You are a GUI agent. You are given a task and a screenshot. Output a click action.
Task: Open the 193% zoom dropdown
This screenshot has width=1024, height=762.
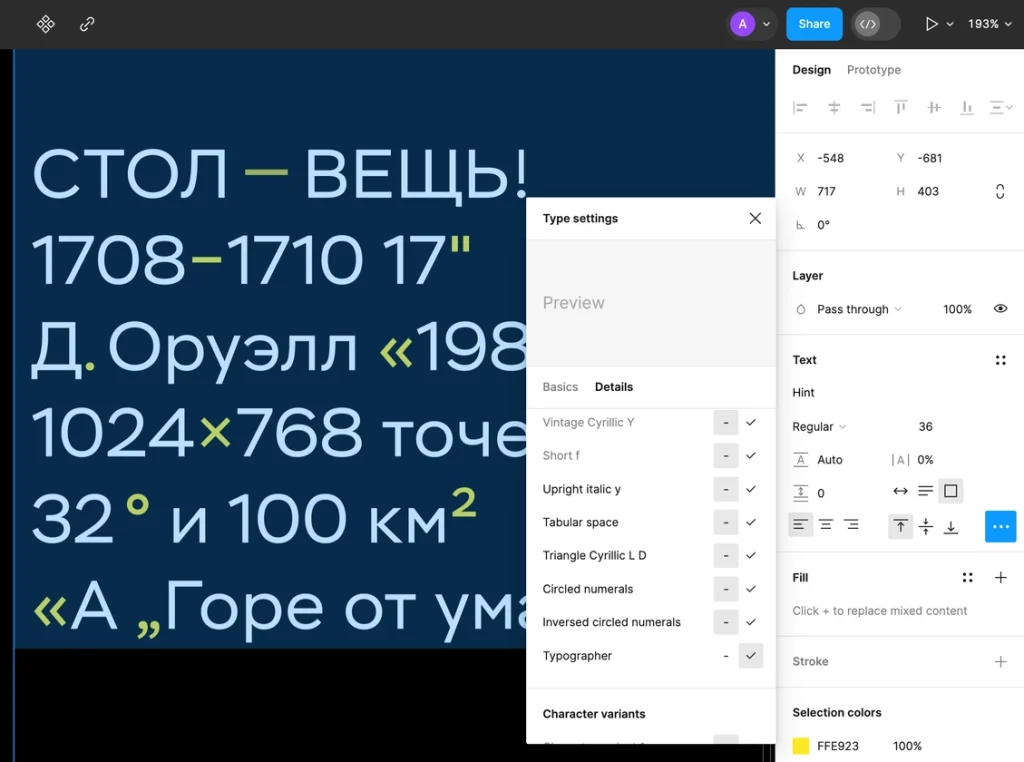point(989,24)
